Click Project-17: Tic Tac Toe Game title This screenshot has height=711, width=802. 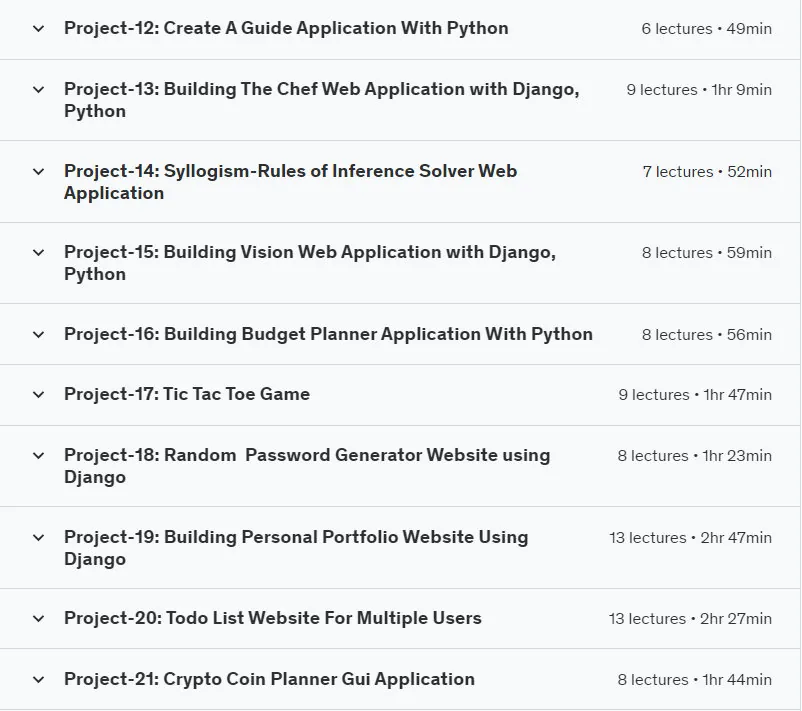pos(187,394)
